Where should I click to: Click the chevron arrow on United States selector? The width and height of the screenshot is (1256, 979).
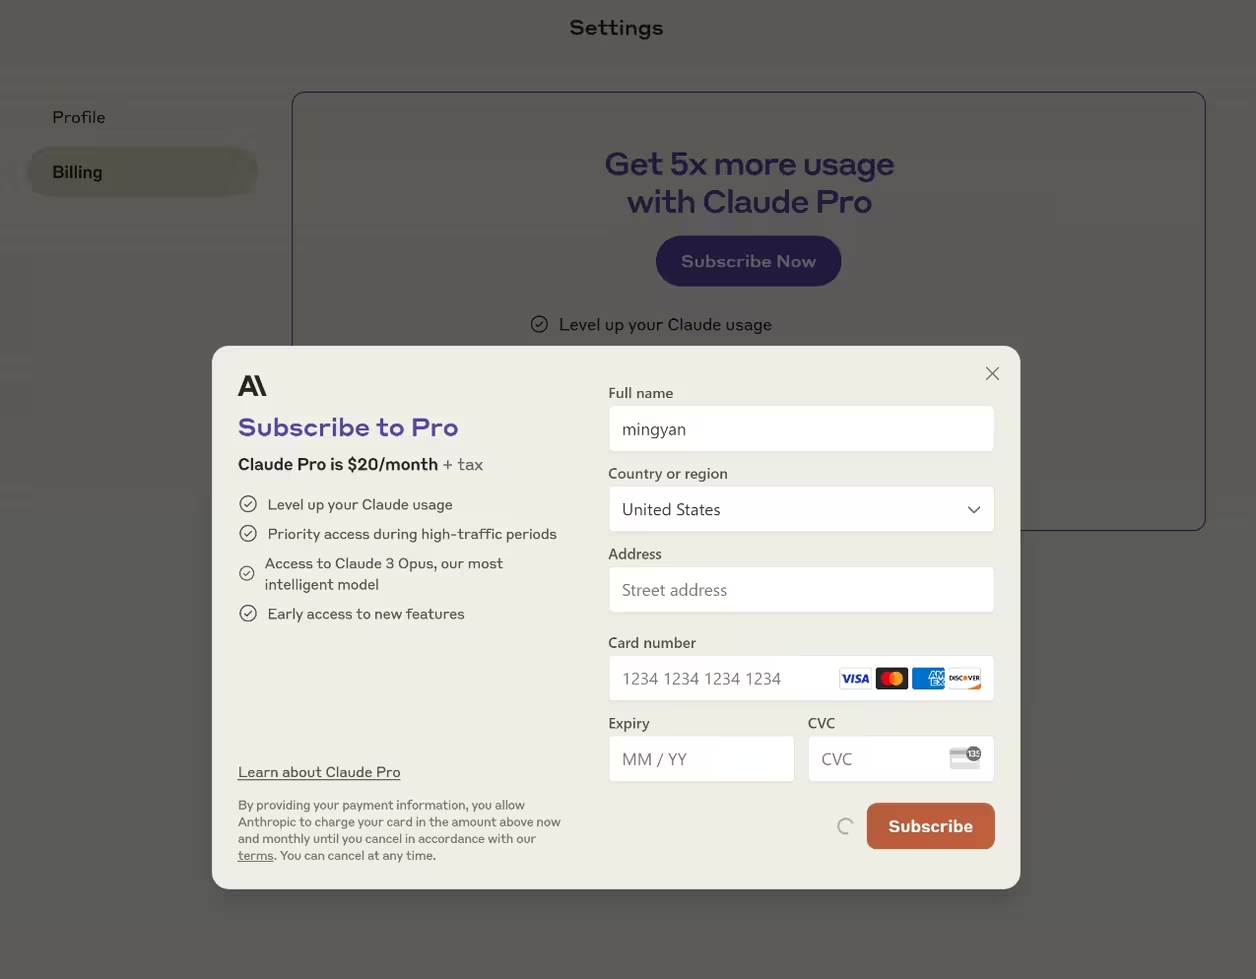click(974, 510)
